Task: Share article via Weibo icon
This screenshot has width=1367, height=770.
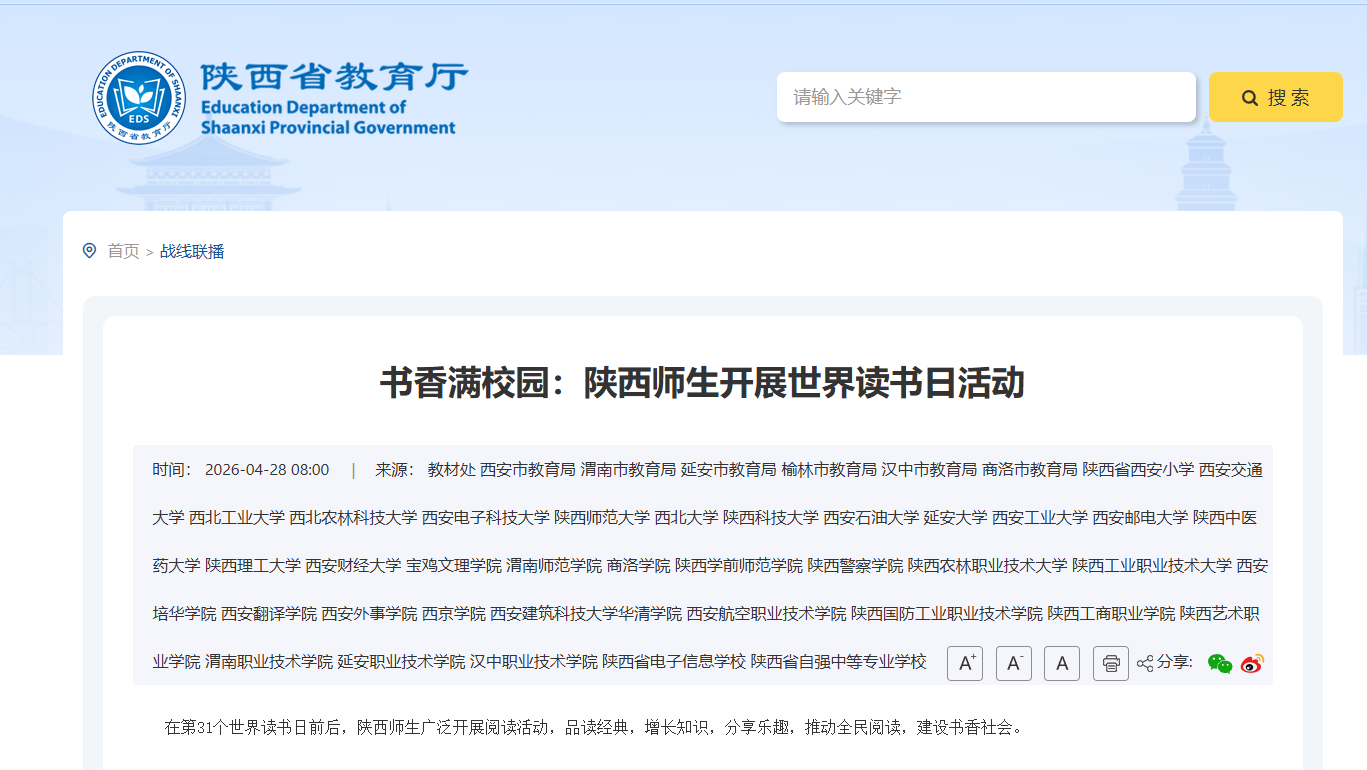Action: [1252, 663]
